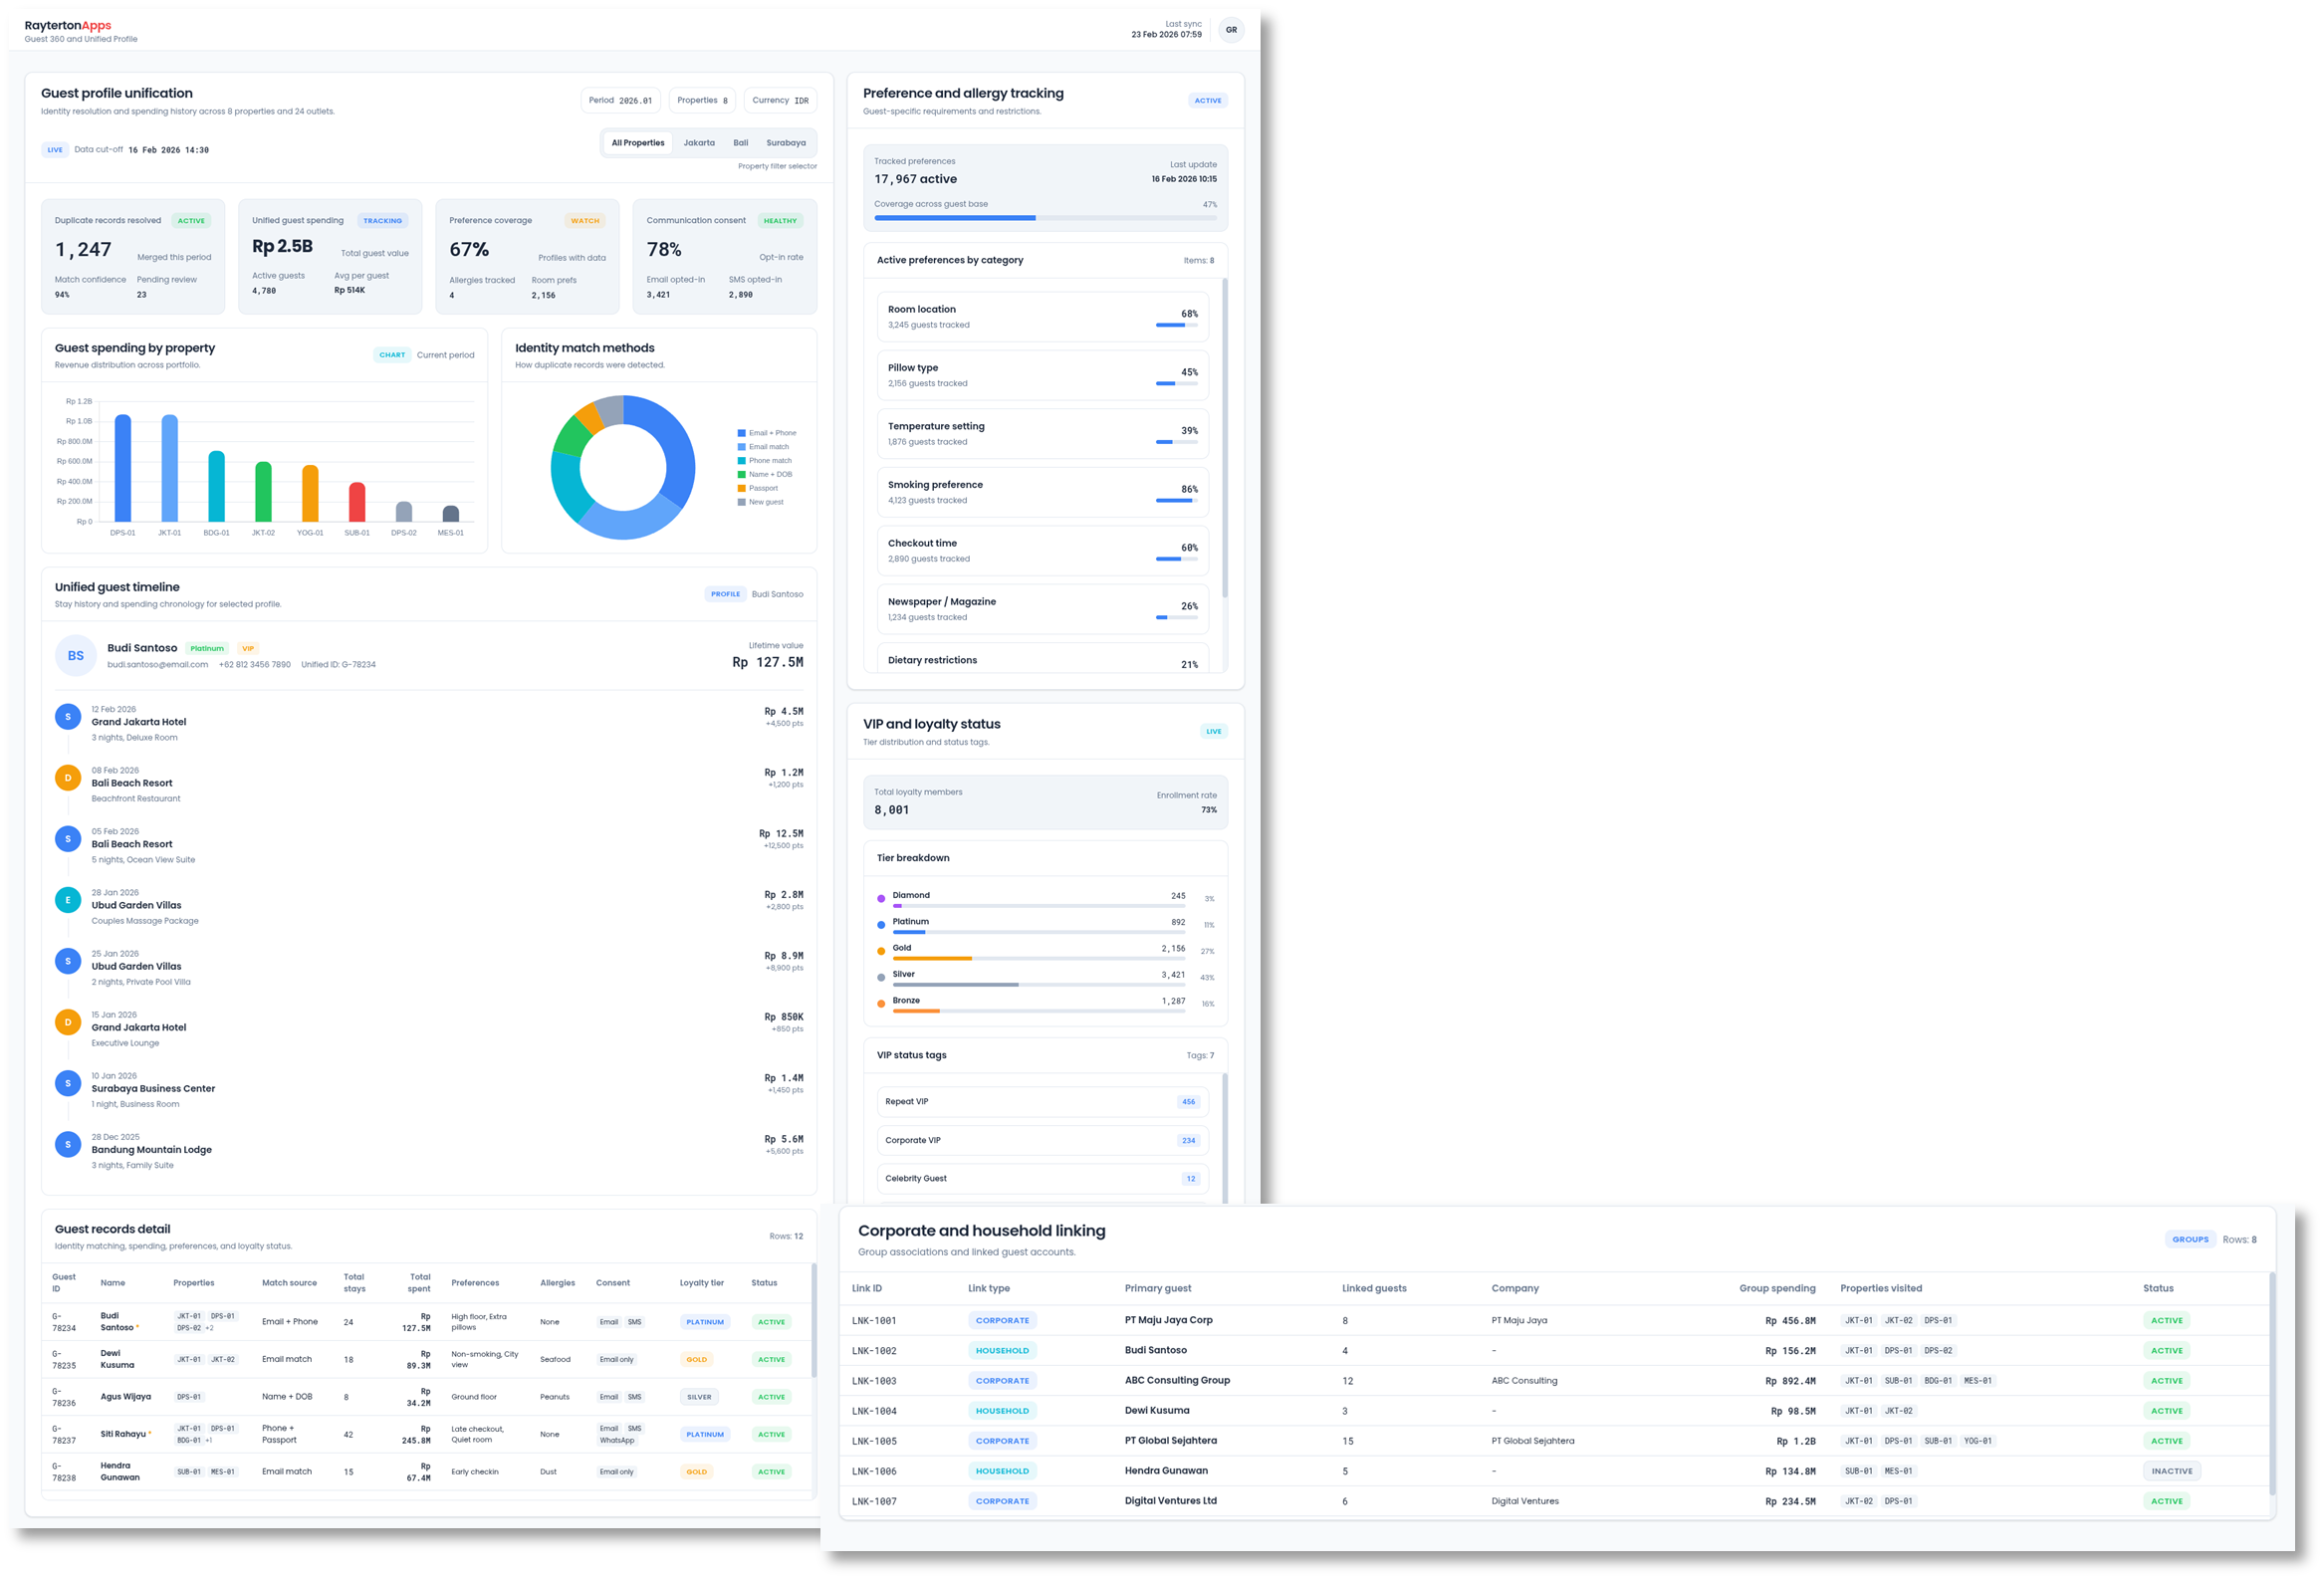This screenshot has height=1580, width=2324.
Task: Toggle the ACTIVE status on Budi Santoso's record
Action: pos(771,1321)
